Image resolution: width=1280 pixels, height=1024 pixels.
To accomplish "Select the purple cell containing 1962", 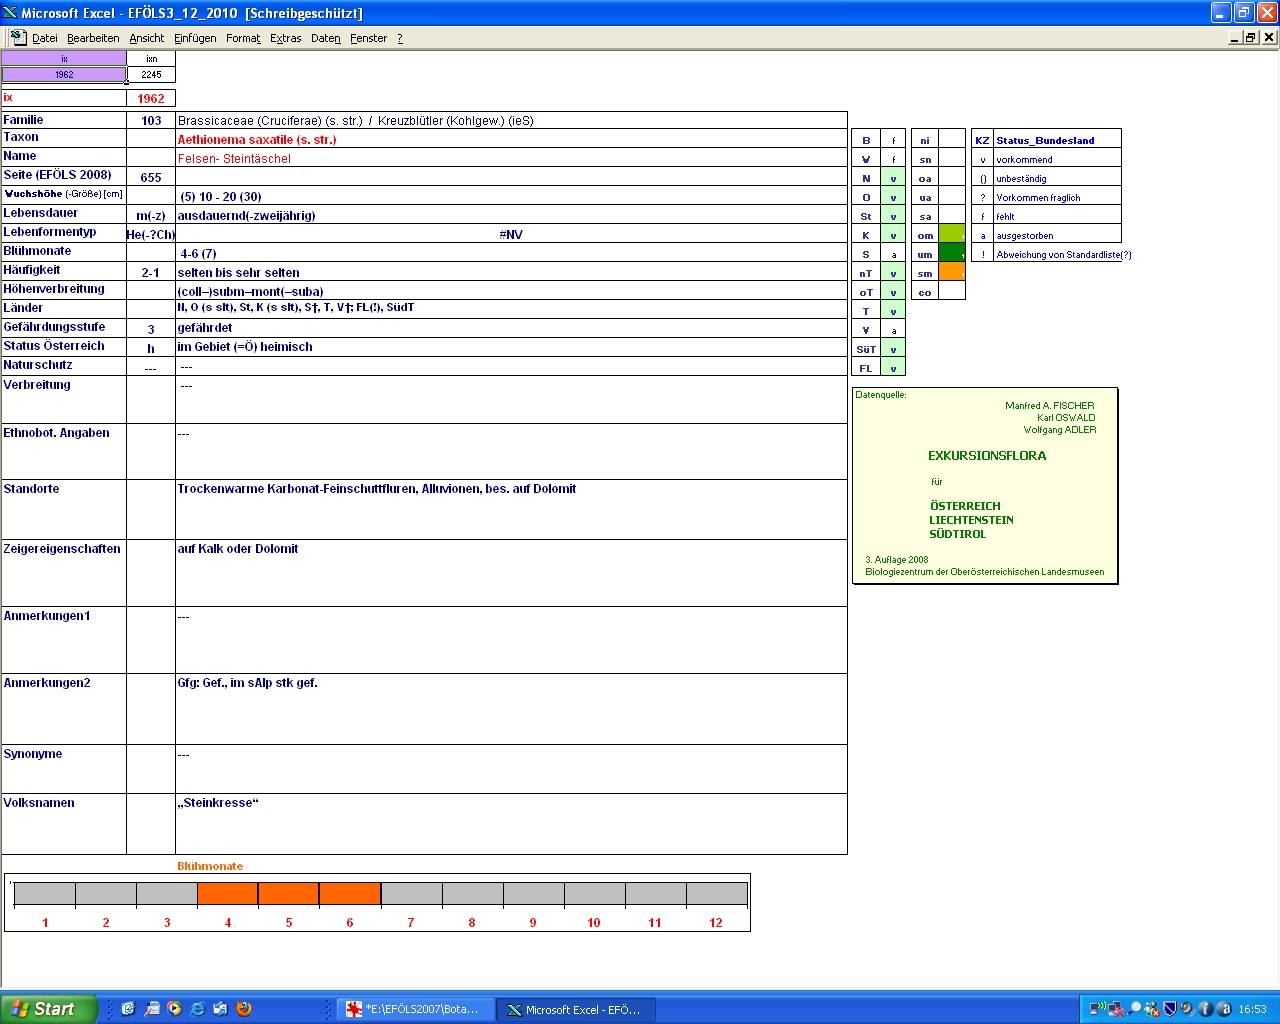I will [64, 74].
